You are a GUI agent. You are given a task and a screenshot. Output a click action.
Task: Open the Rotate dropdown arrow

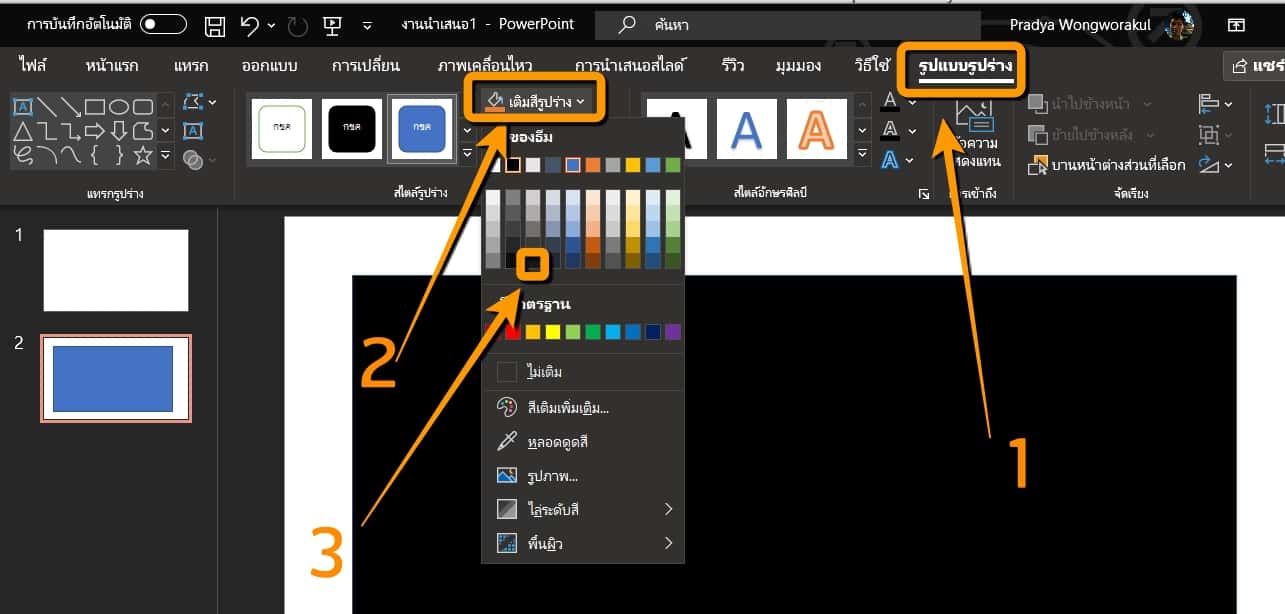point(1229,165)
